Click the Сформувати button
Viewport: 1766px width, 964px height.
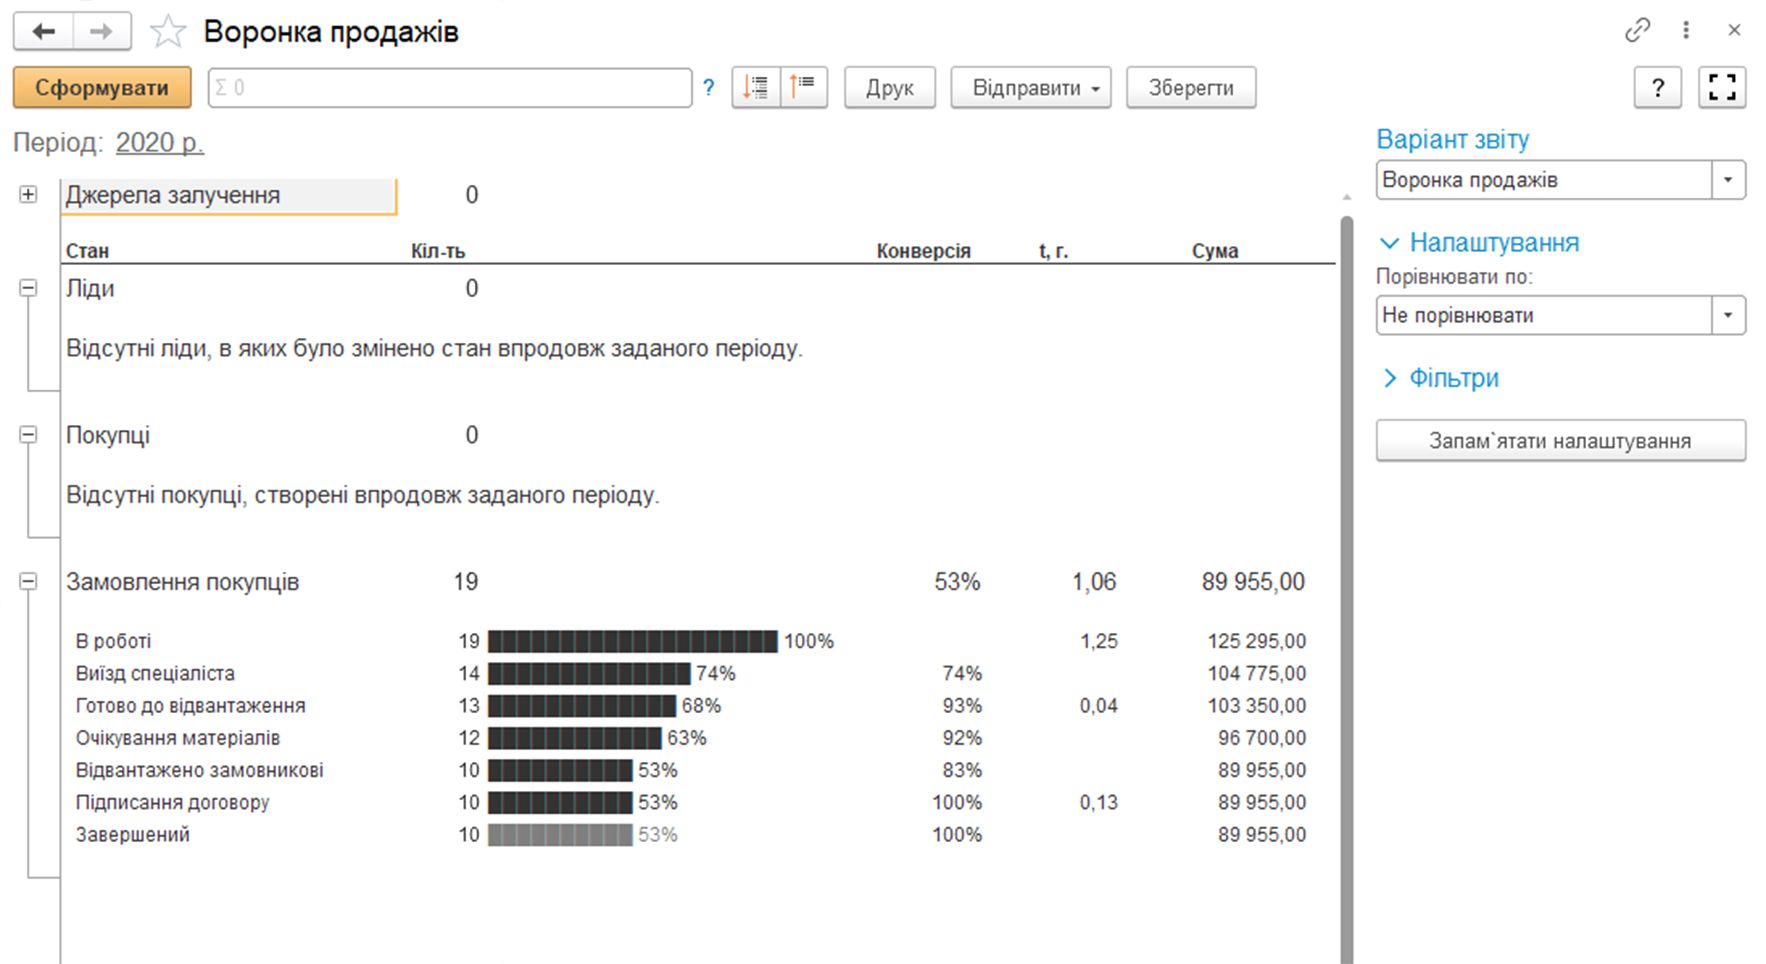(102, 88)
